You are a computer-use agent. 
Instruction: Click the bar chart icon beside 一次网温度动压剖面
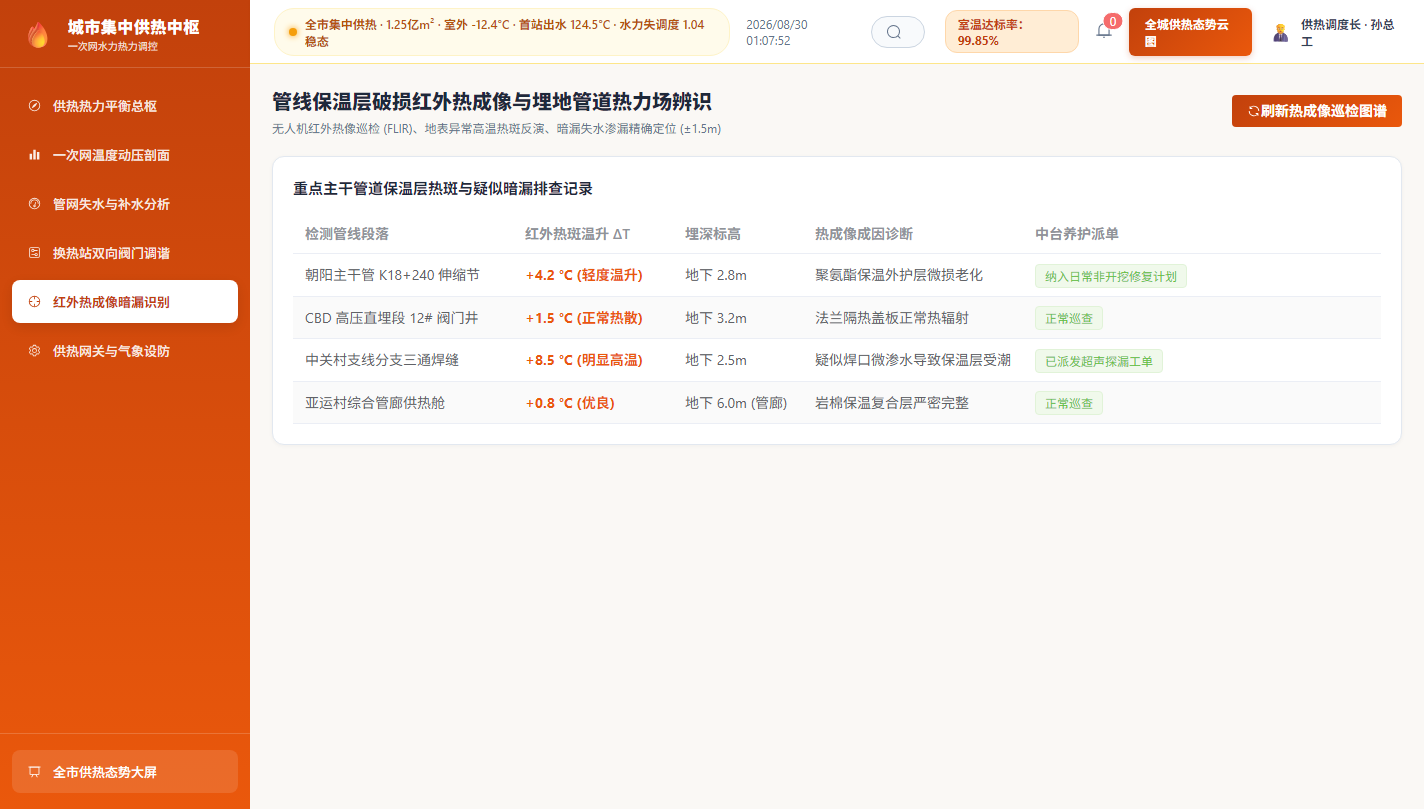point(34,155)
